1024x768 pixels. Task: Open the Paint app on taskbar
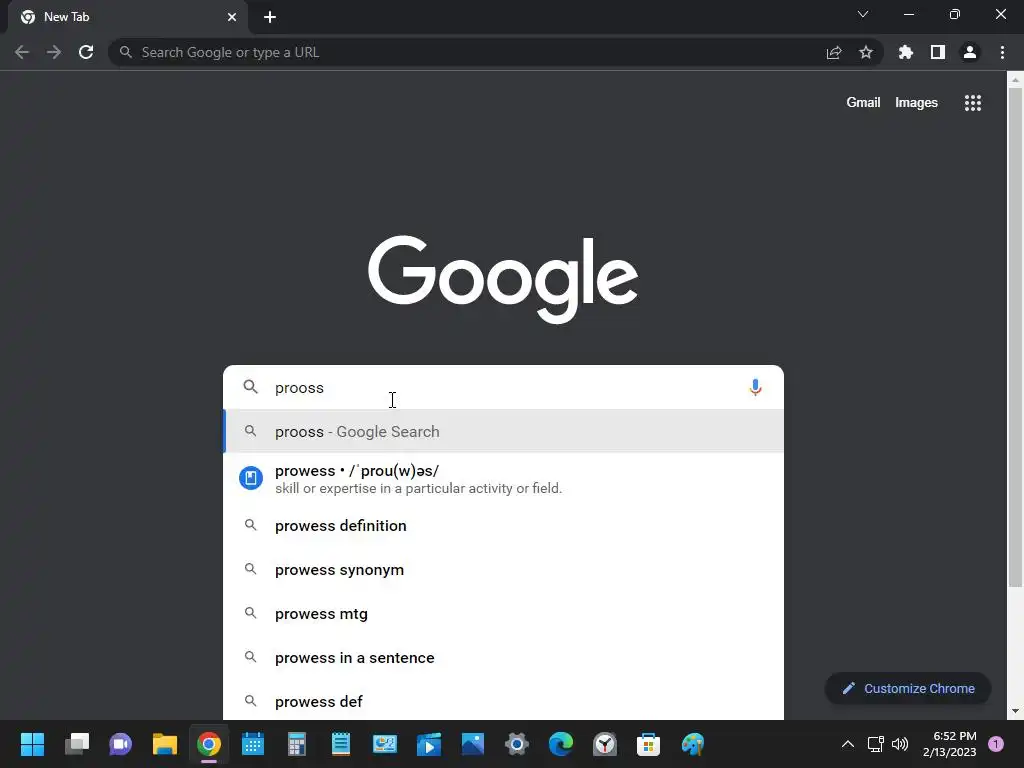pyautogui.click(x=693, y=744)
